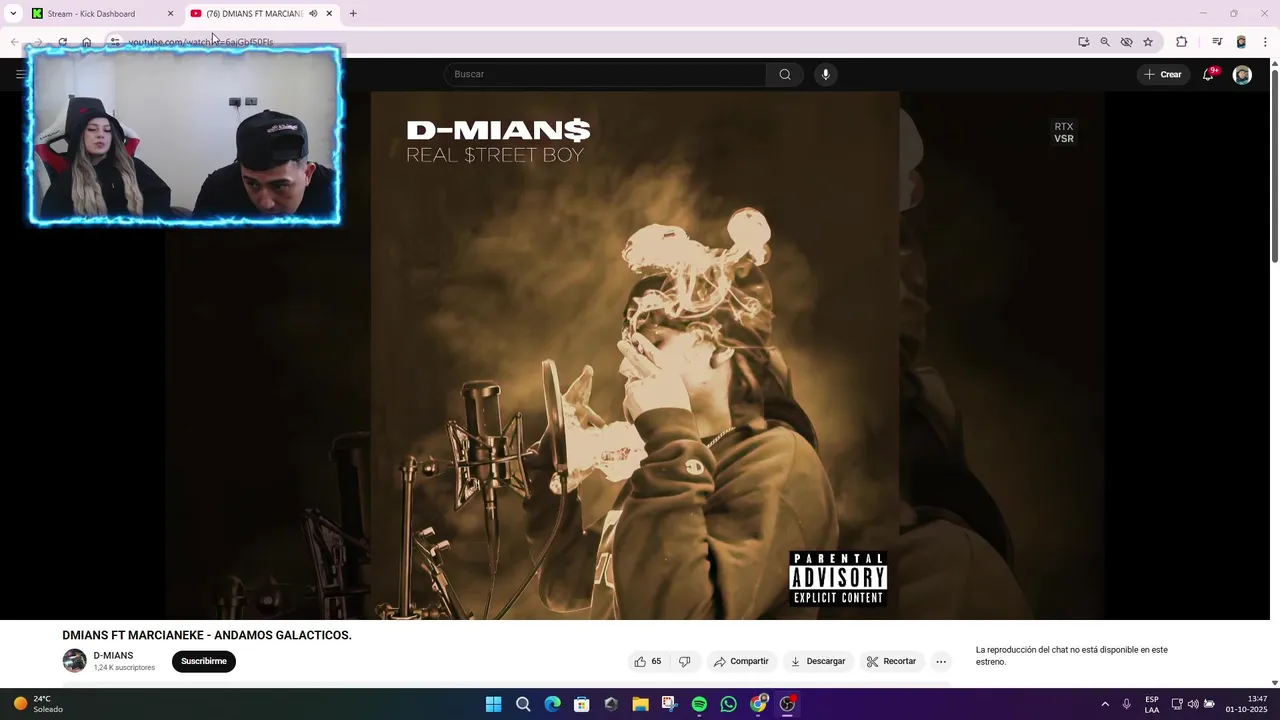Screen dimensions: 1280x720
Task: Open the D-MIANS channel name link
Action: click(x=113, y=655)
